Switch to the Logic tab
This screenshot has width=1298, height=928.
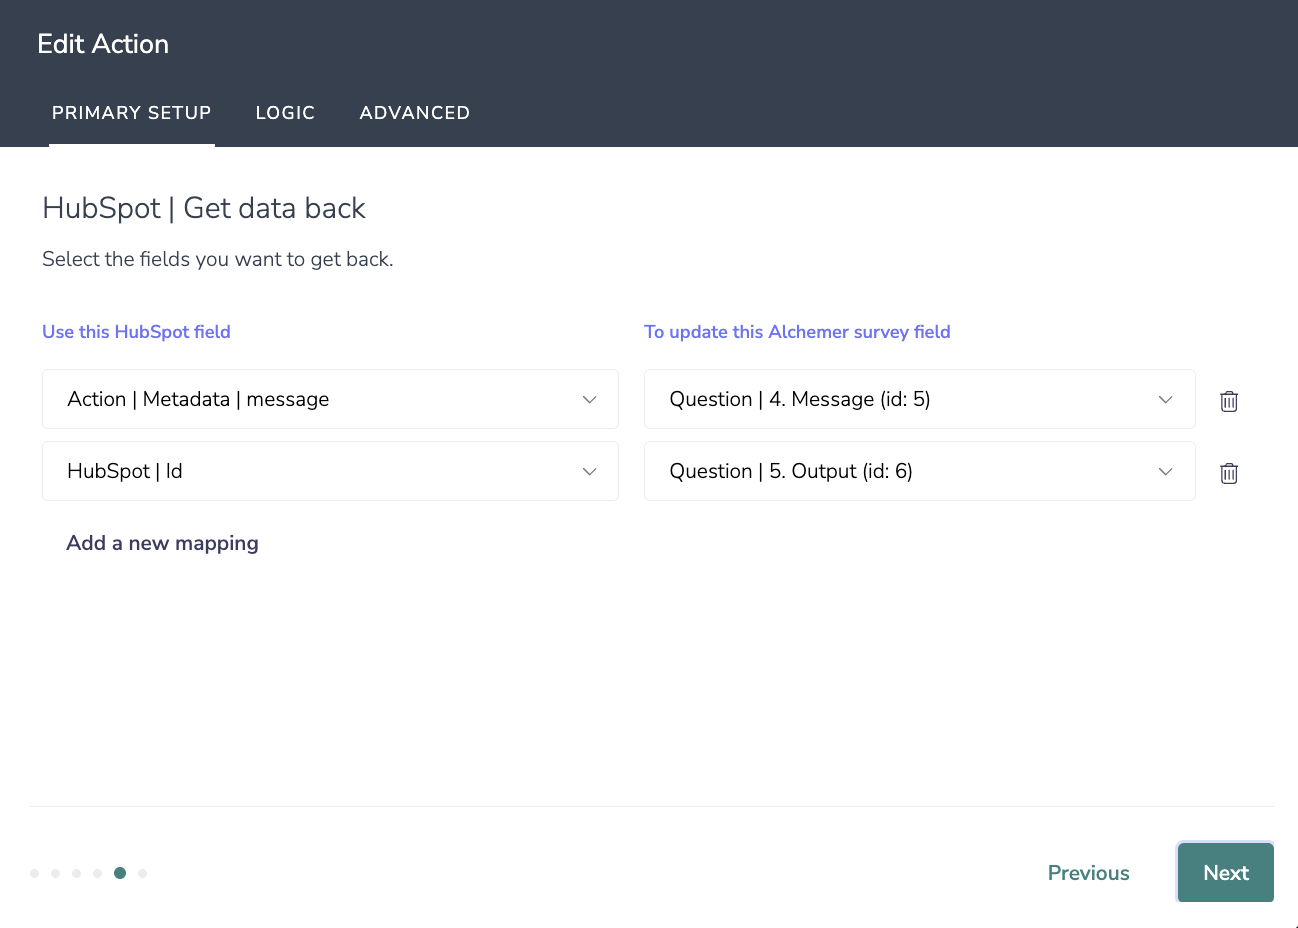[x=285, y=113]
